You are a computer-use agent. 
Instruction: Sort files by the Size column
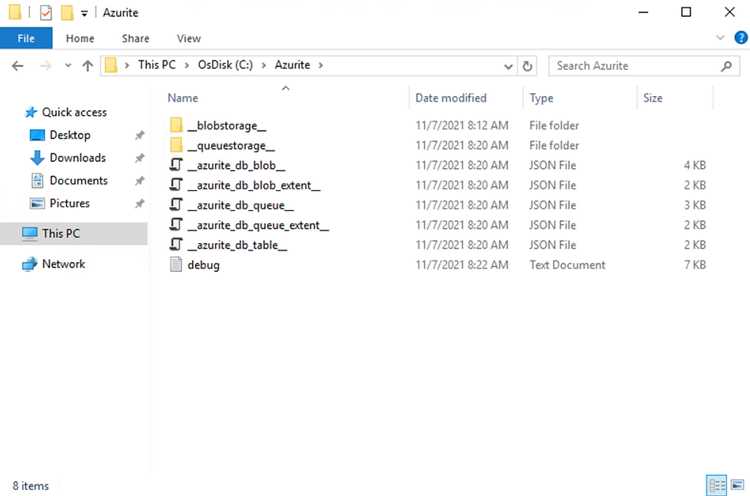[652, 98]
